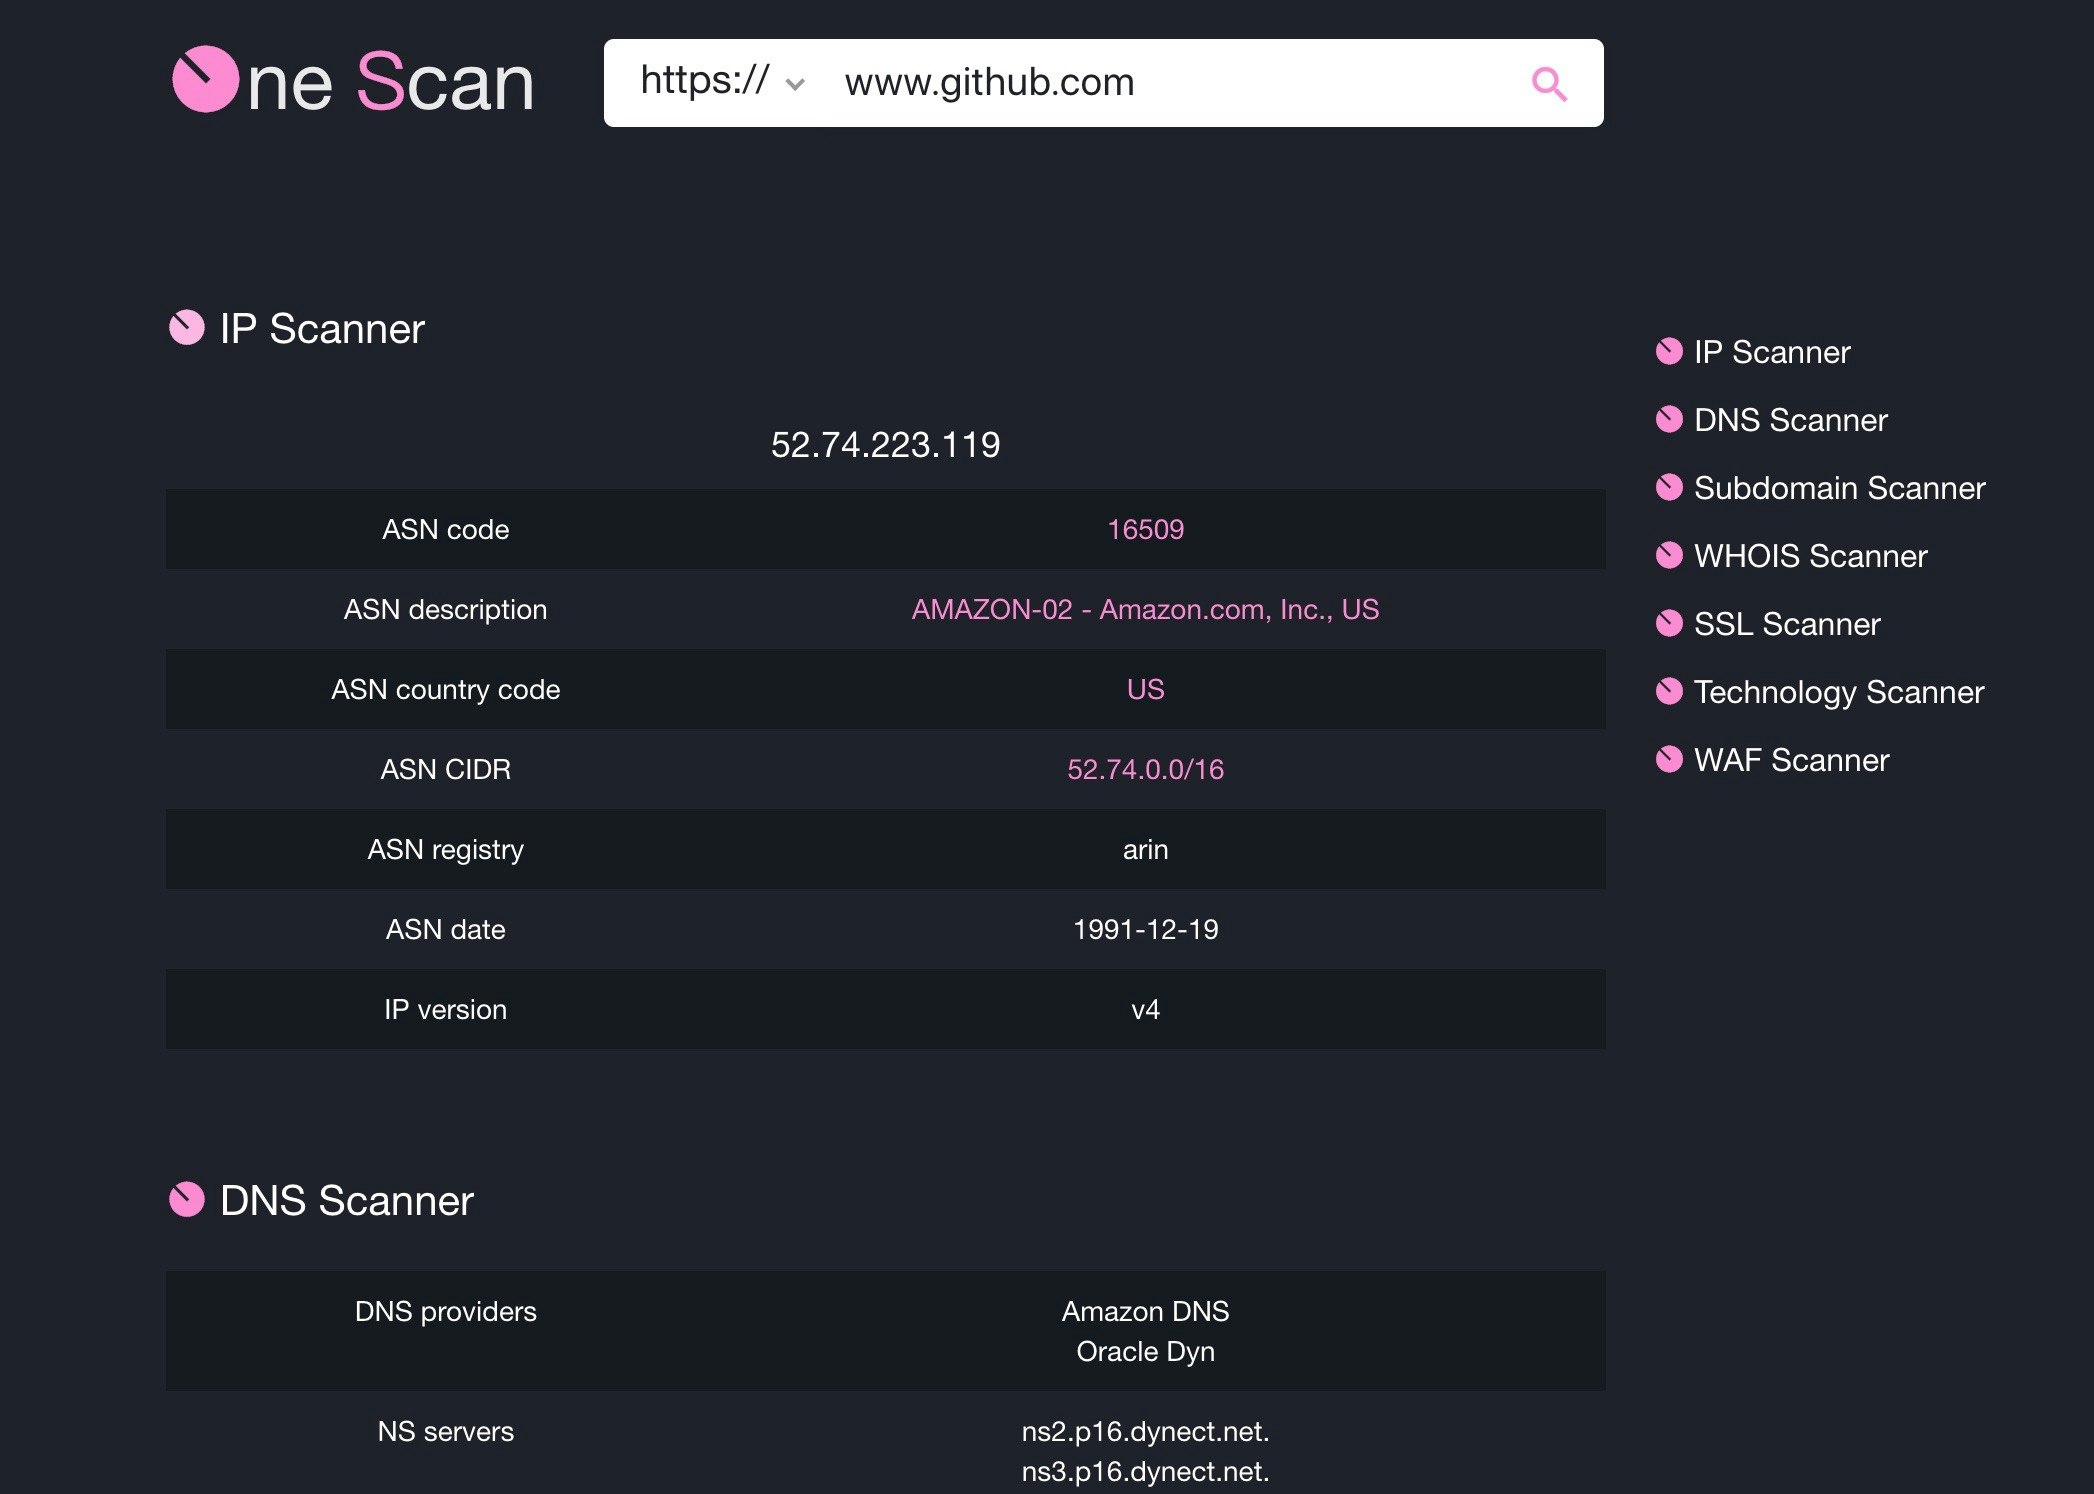
Task: Open the ASN code 16509 link
Action: 1145,530
